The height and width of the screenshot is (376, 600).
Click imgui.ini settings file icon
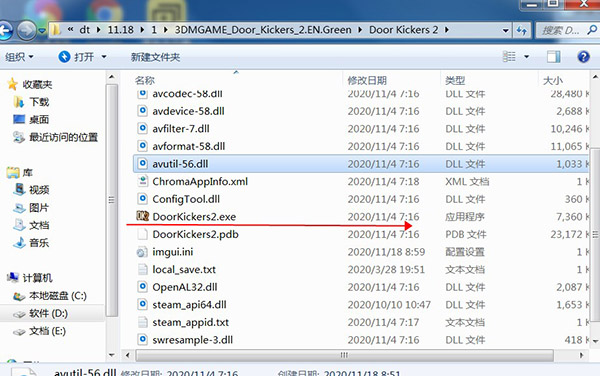pos(142,252)
